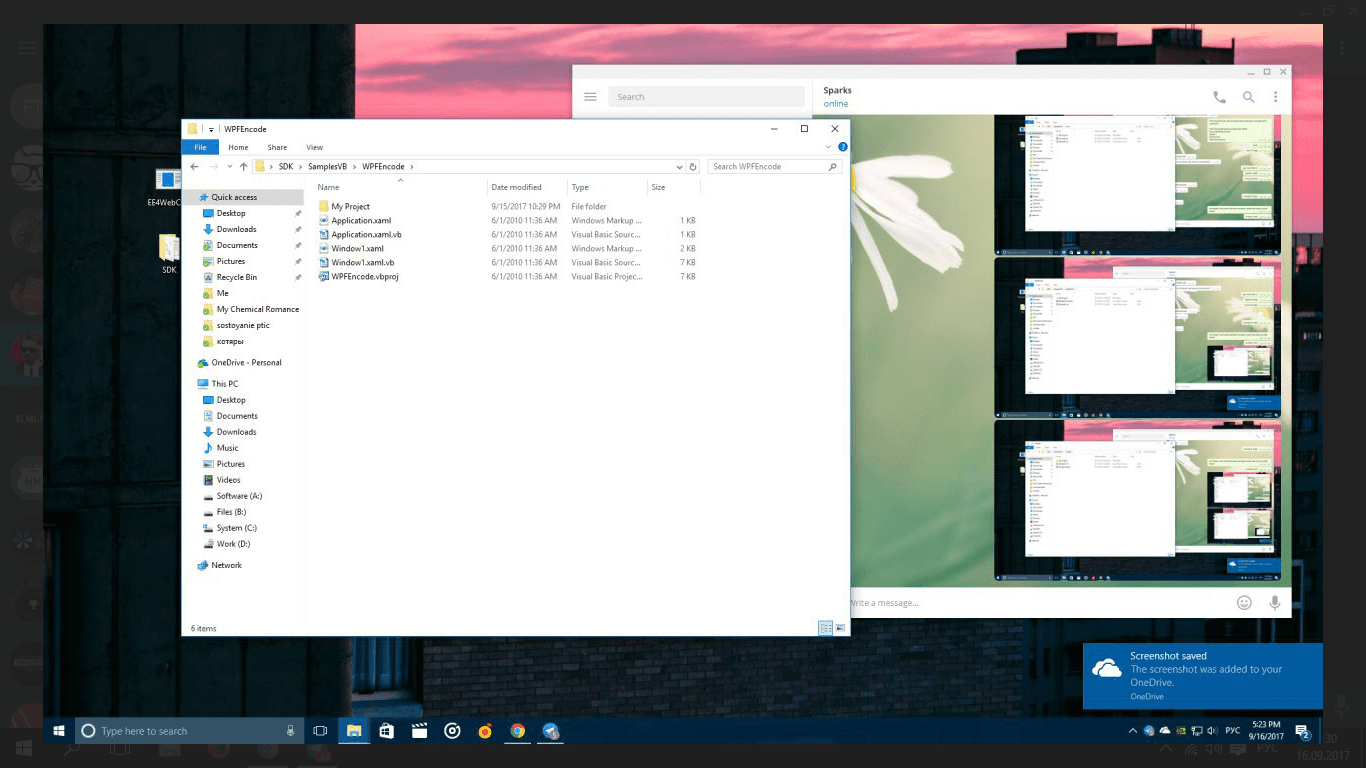
Task: Open the Telegram three-dot options menu
Action: pyautogui.click(x=1275, y=97)
